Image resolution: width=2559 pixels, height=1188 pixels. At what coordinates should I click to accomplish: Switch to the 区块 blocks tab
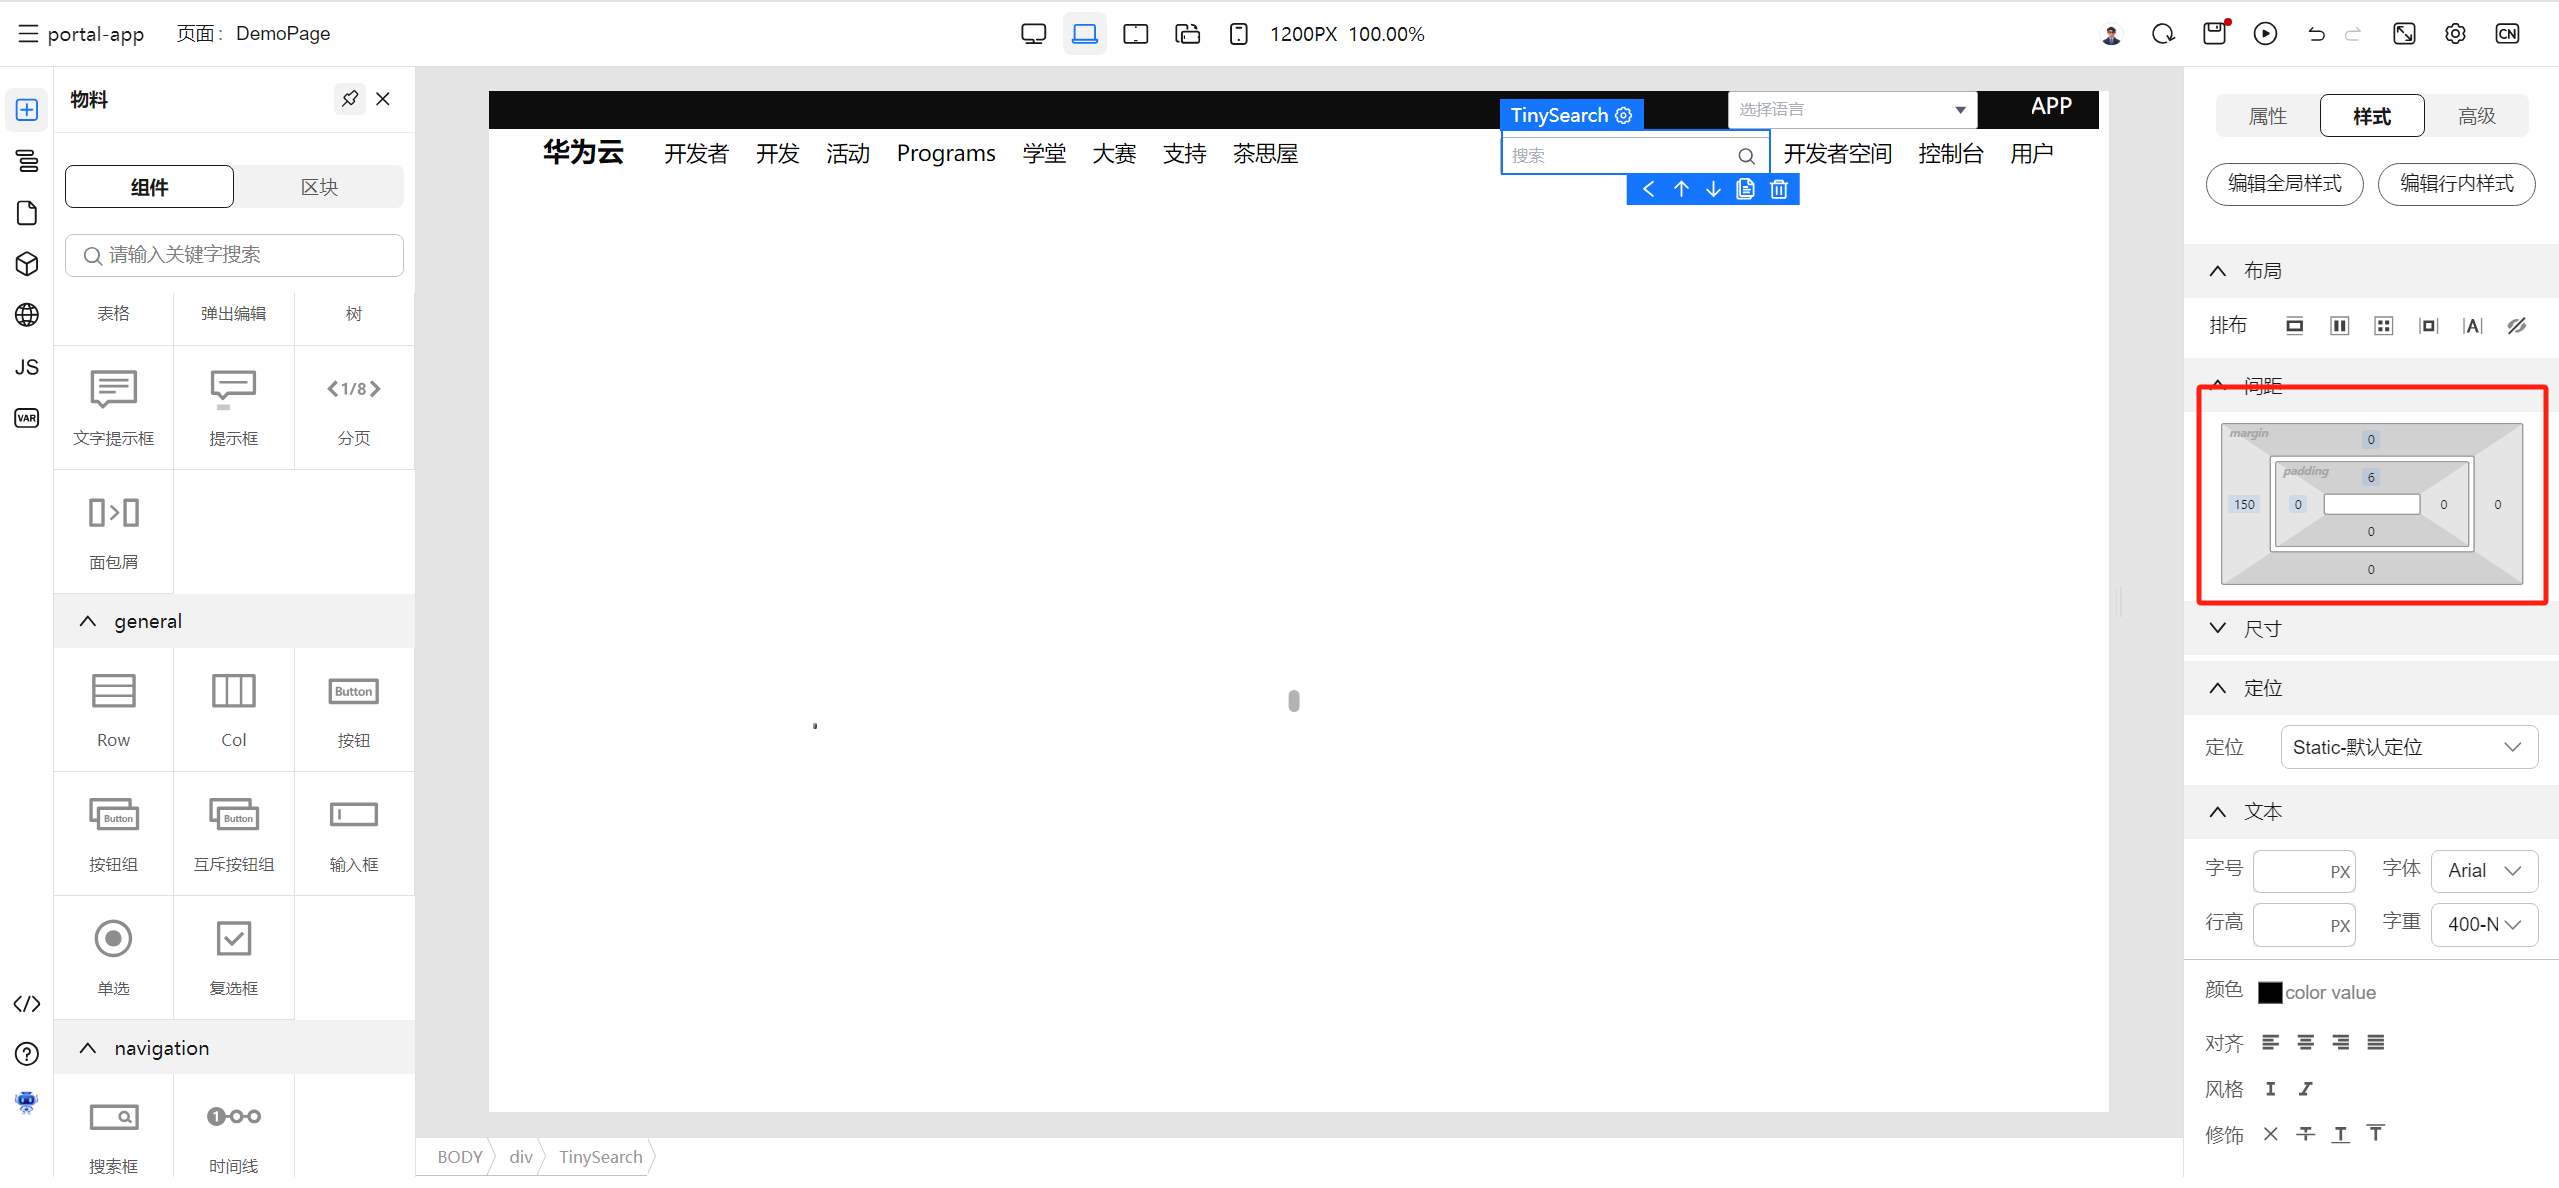click(x=319, y=187)
